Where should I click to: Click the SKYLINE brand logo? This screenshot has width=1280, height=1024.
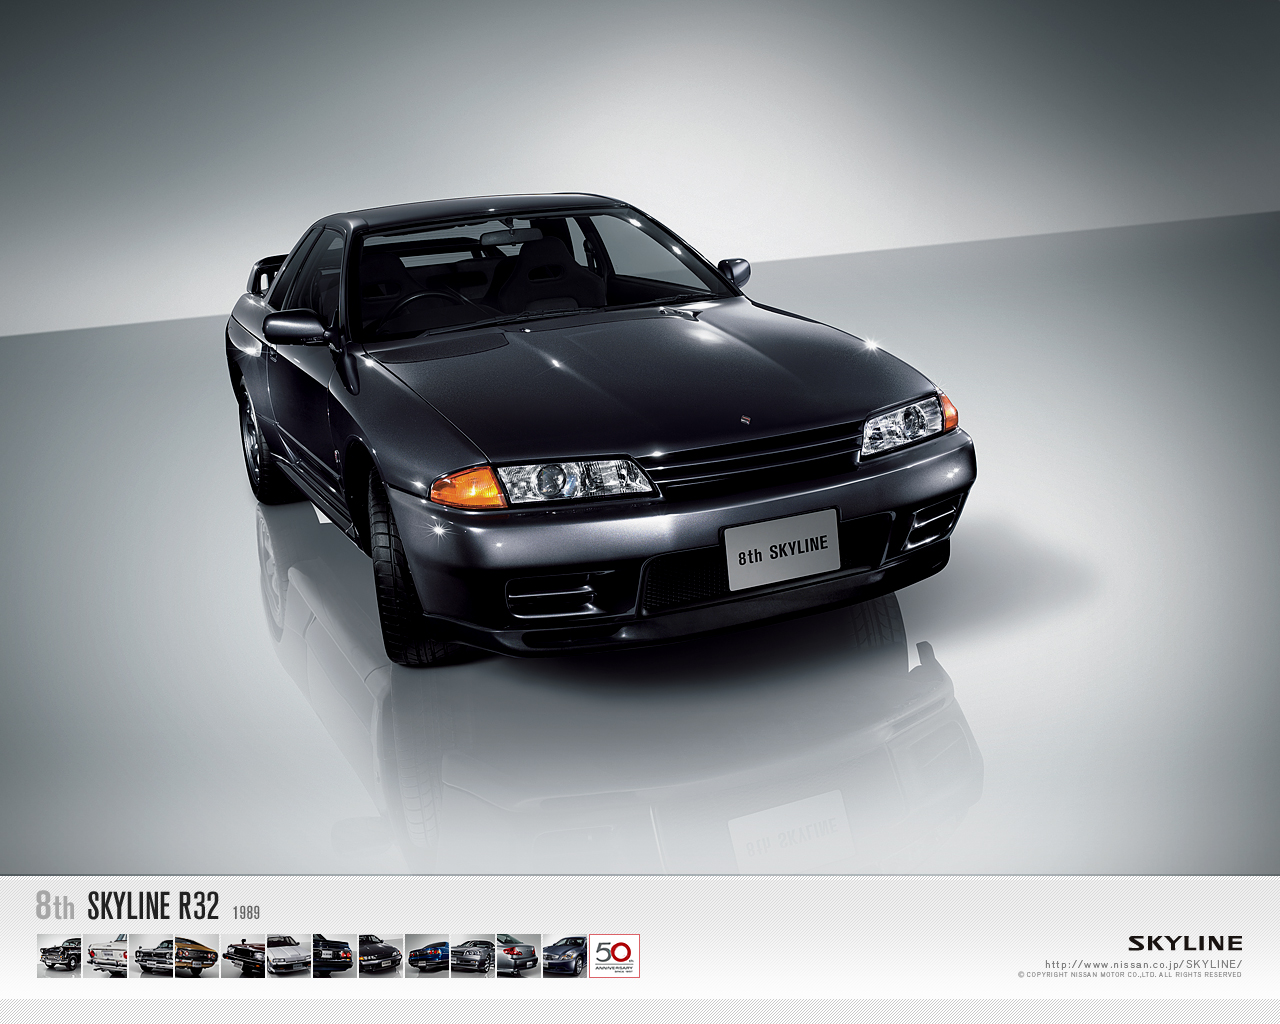[x=1185, y=943]
